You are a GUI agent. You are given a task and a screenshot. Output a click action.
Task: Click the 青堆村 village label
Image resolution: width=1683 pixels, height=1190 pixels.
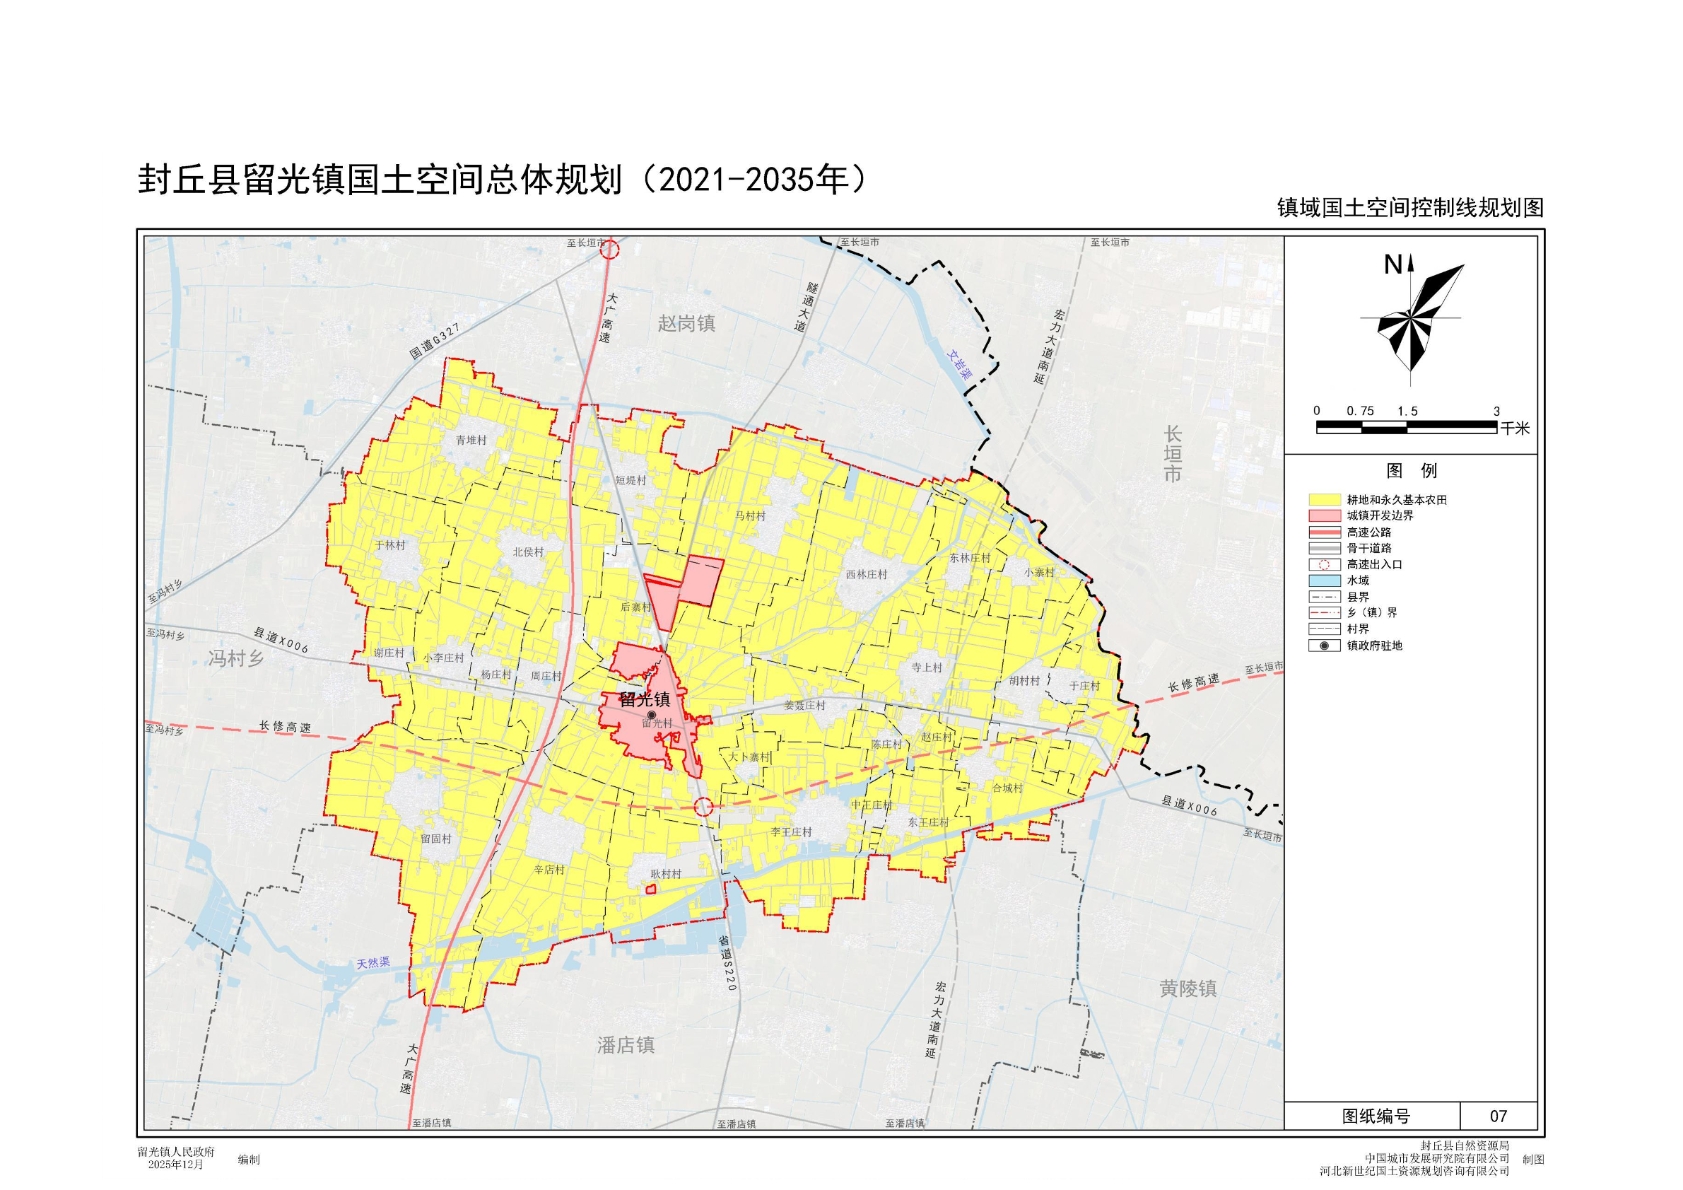tap(471, 440)
